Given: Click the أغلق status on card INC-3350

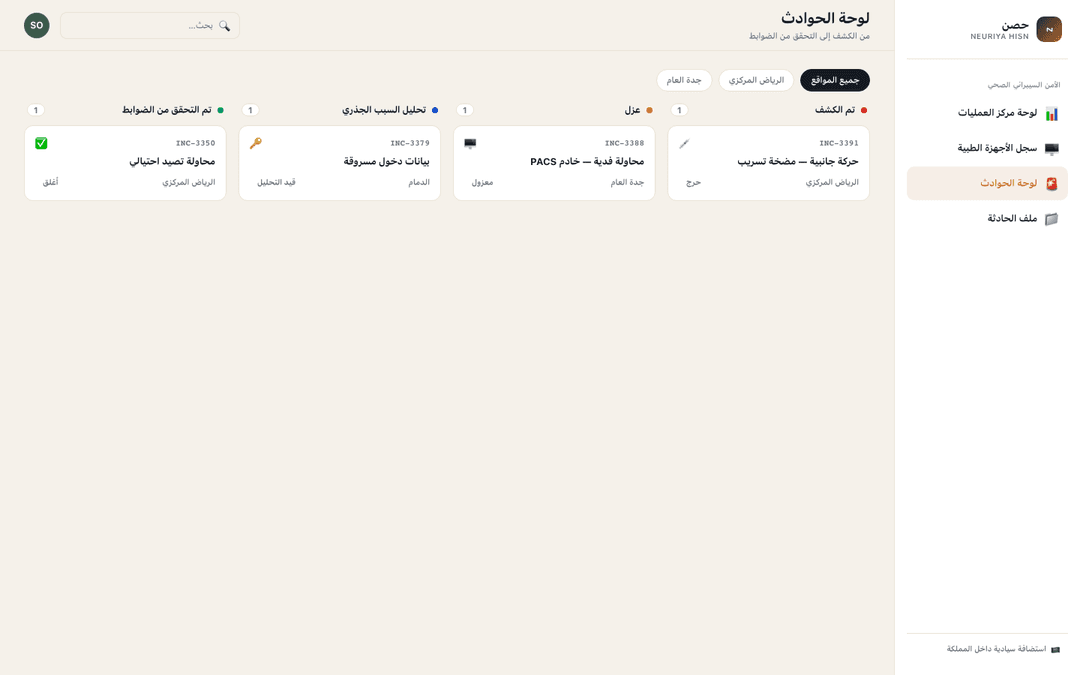Looking at the screenshot, I should pos(50,183).
